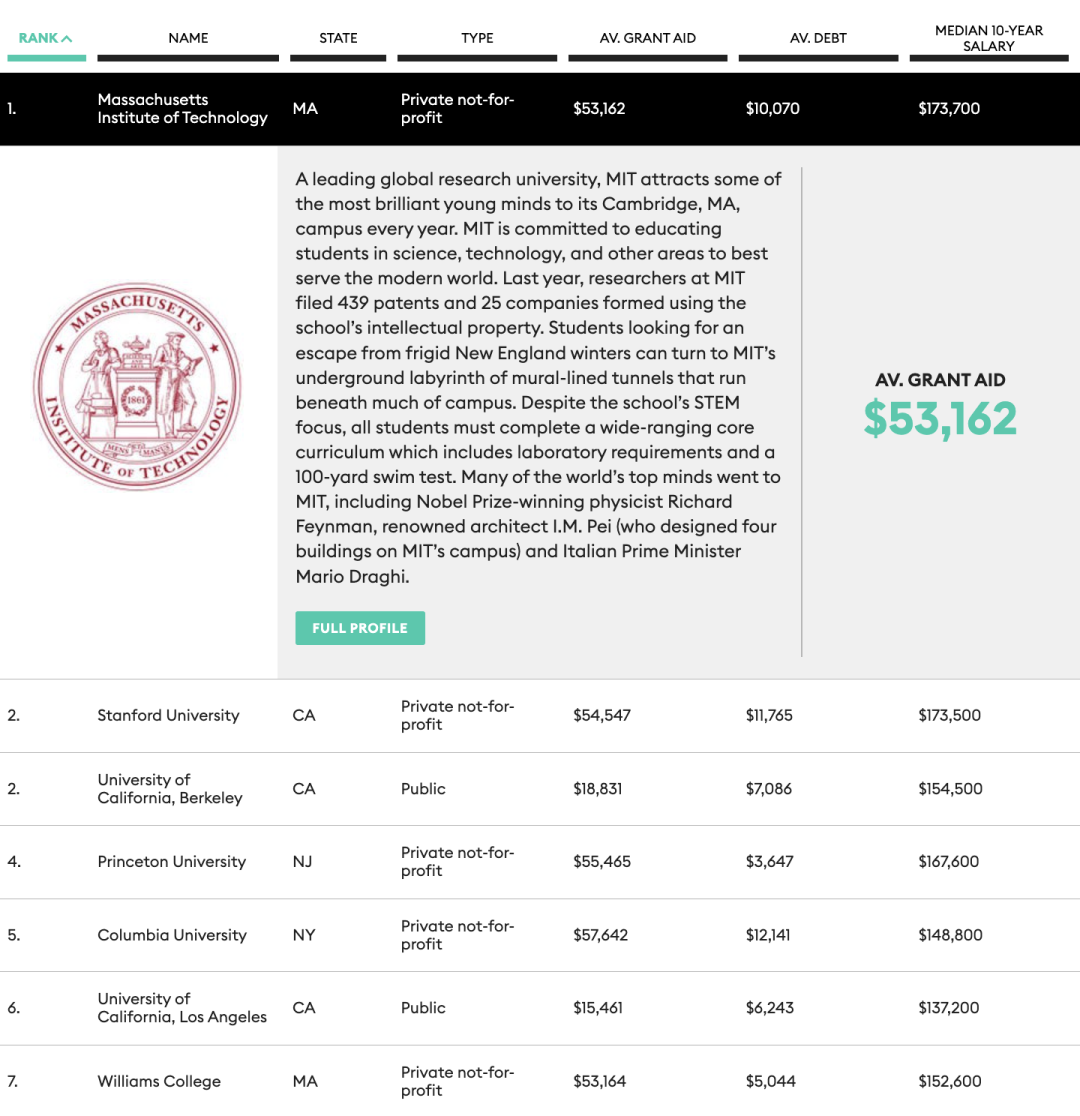Click the large green $53,162 figure
The image size is (1080, 1116).
tap(940, 418)
